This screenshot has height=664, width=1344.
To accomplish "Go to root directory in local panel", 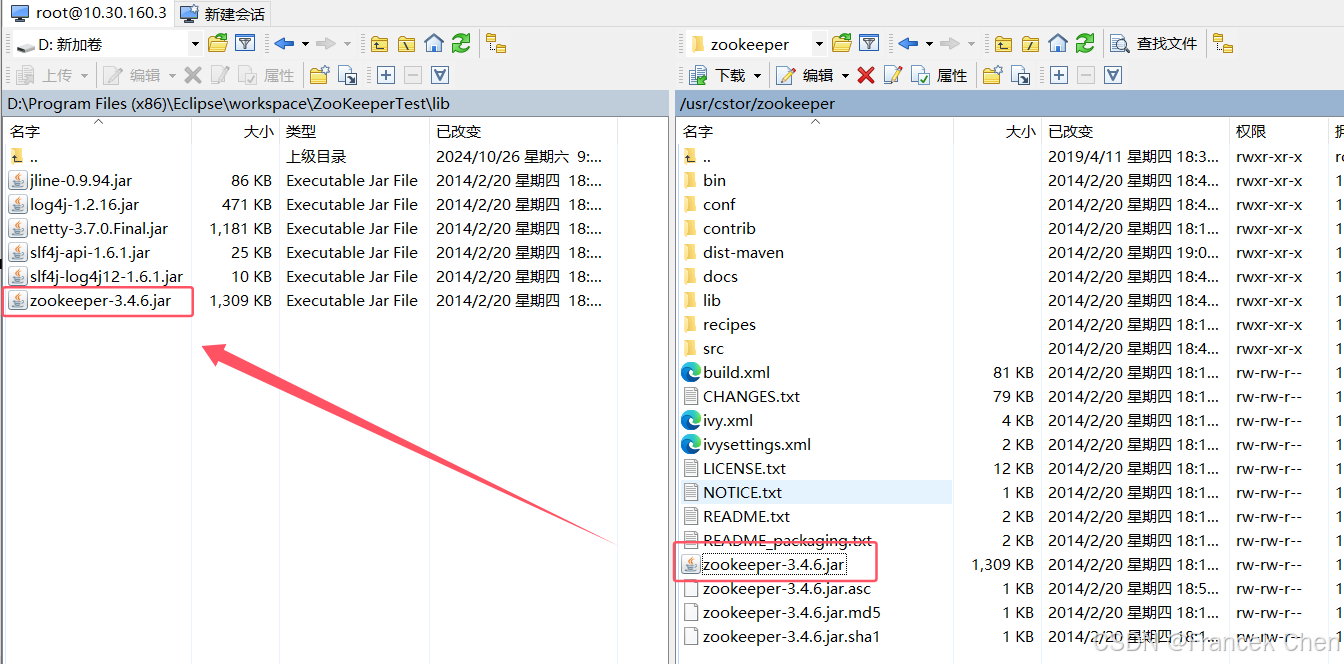I will click(x=406, y=43).
